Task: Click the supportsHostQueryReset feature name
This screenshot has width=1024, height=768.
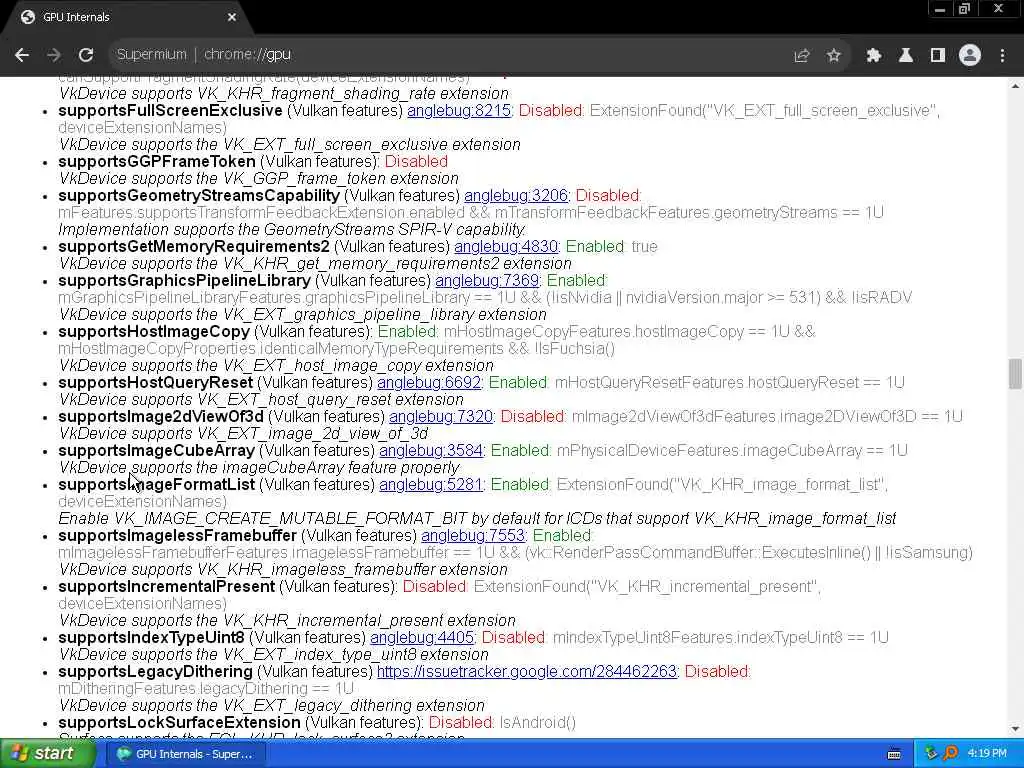Action: click(x=155, y=382)
